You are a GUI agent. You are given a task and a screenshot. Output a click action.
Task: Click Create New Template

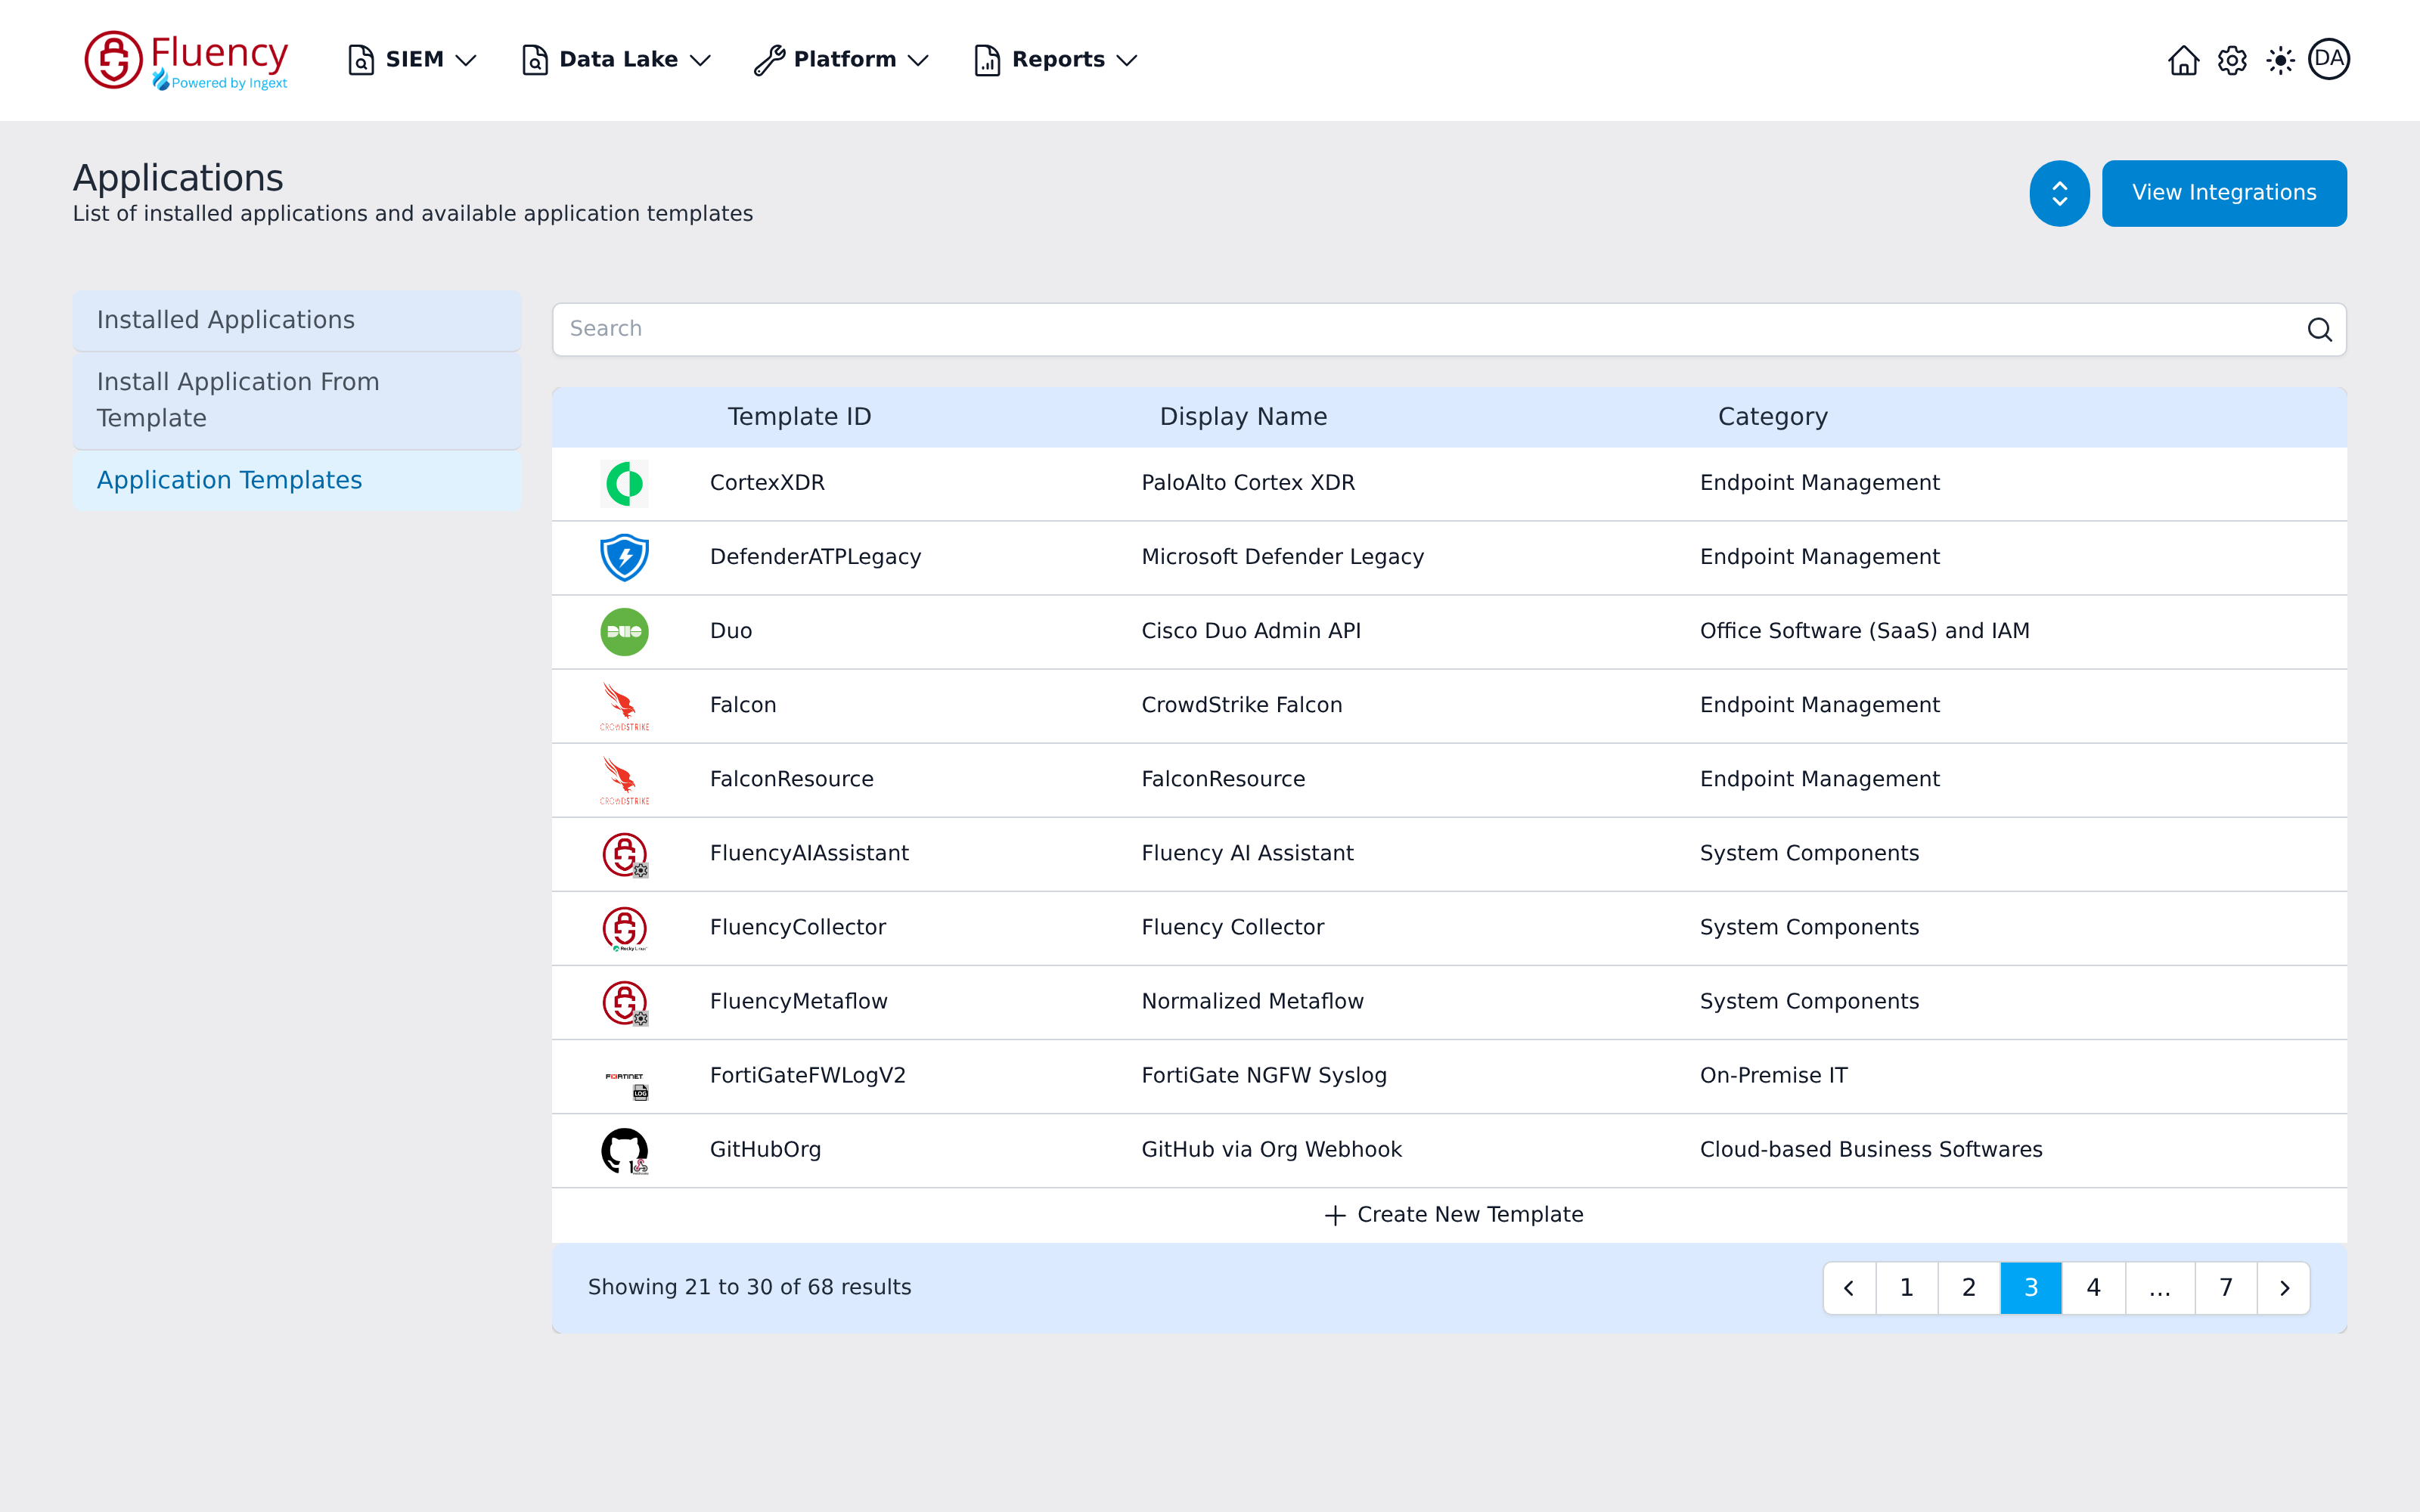point(1453,1215)
